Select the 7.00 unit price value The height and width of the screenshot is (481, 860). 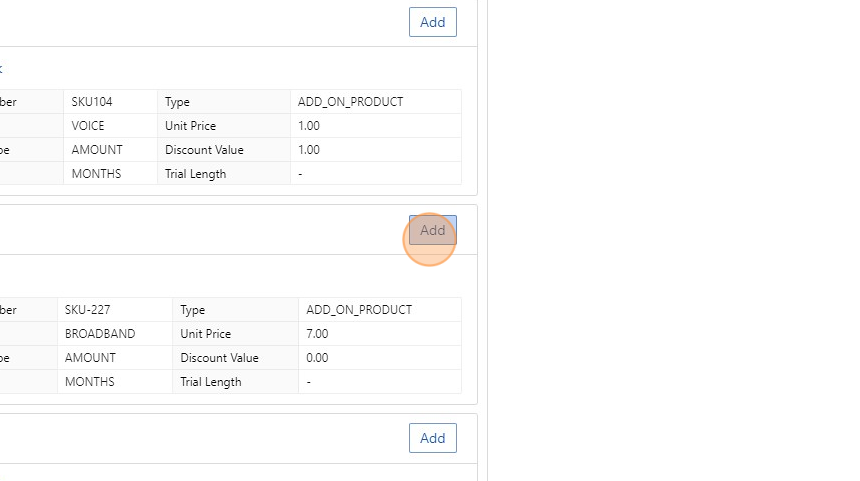pos(319,334)
